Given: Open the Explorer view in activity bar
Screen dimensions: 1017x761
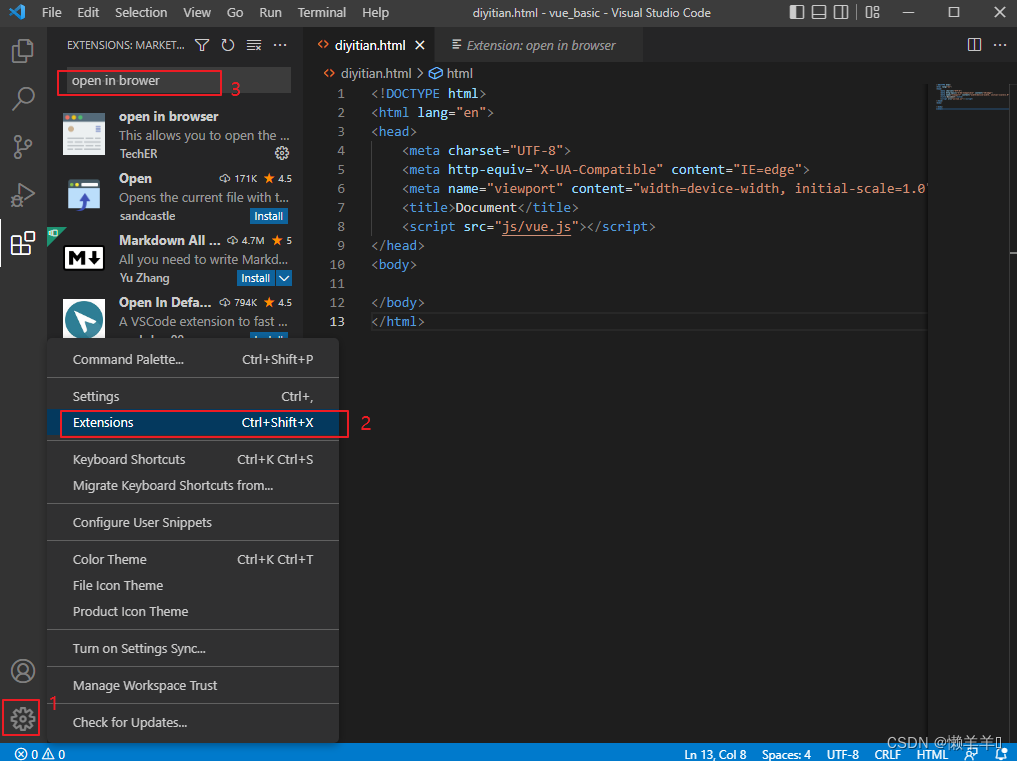Looking at the screenshot, I should [22, 50].
